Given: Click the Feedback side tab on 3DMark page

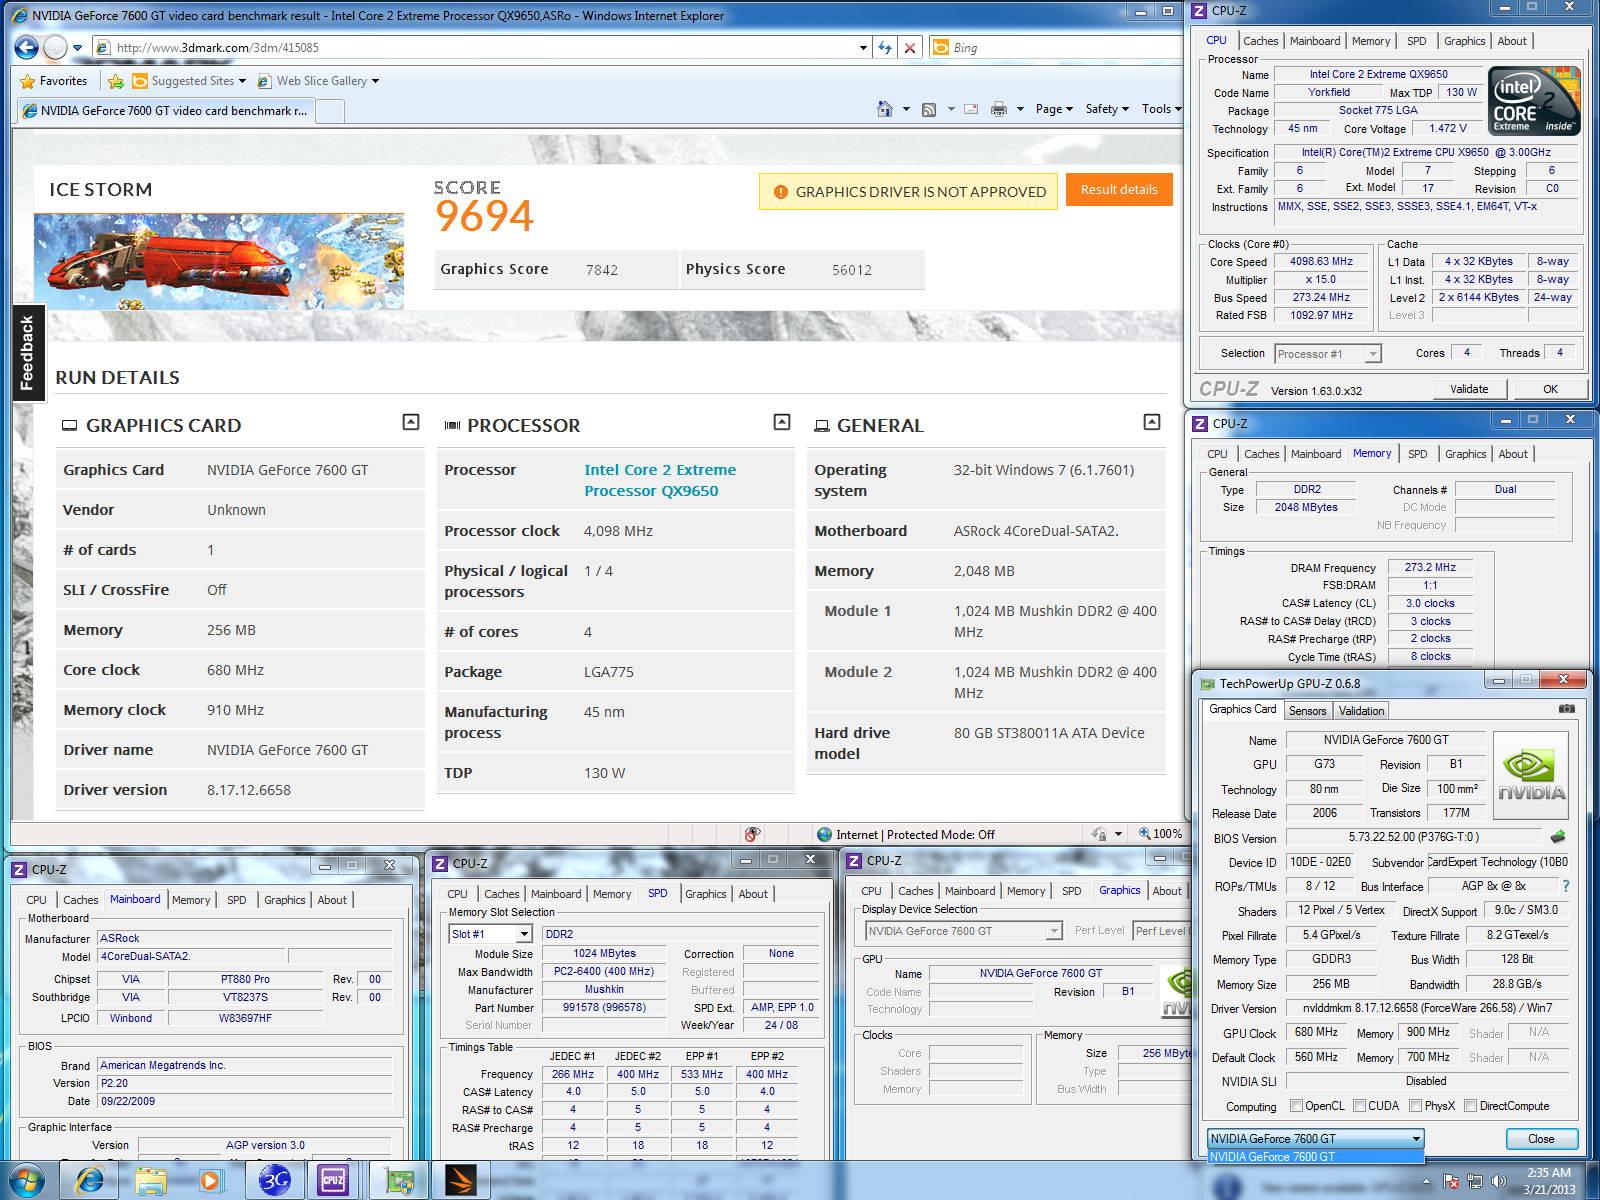Looking at the screenshot, I should (x=27, y=352).
